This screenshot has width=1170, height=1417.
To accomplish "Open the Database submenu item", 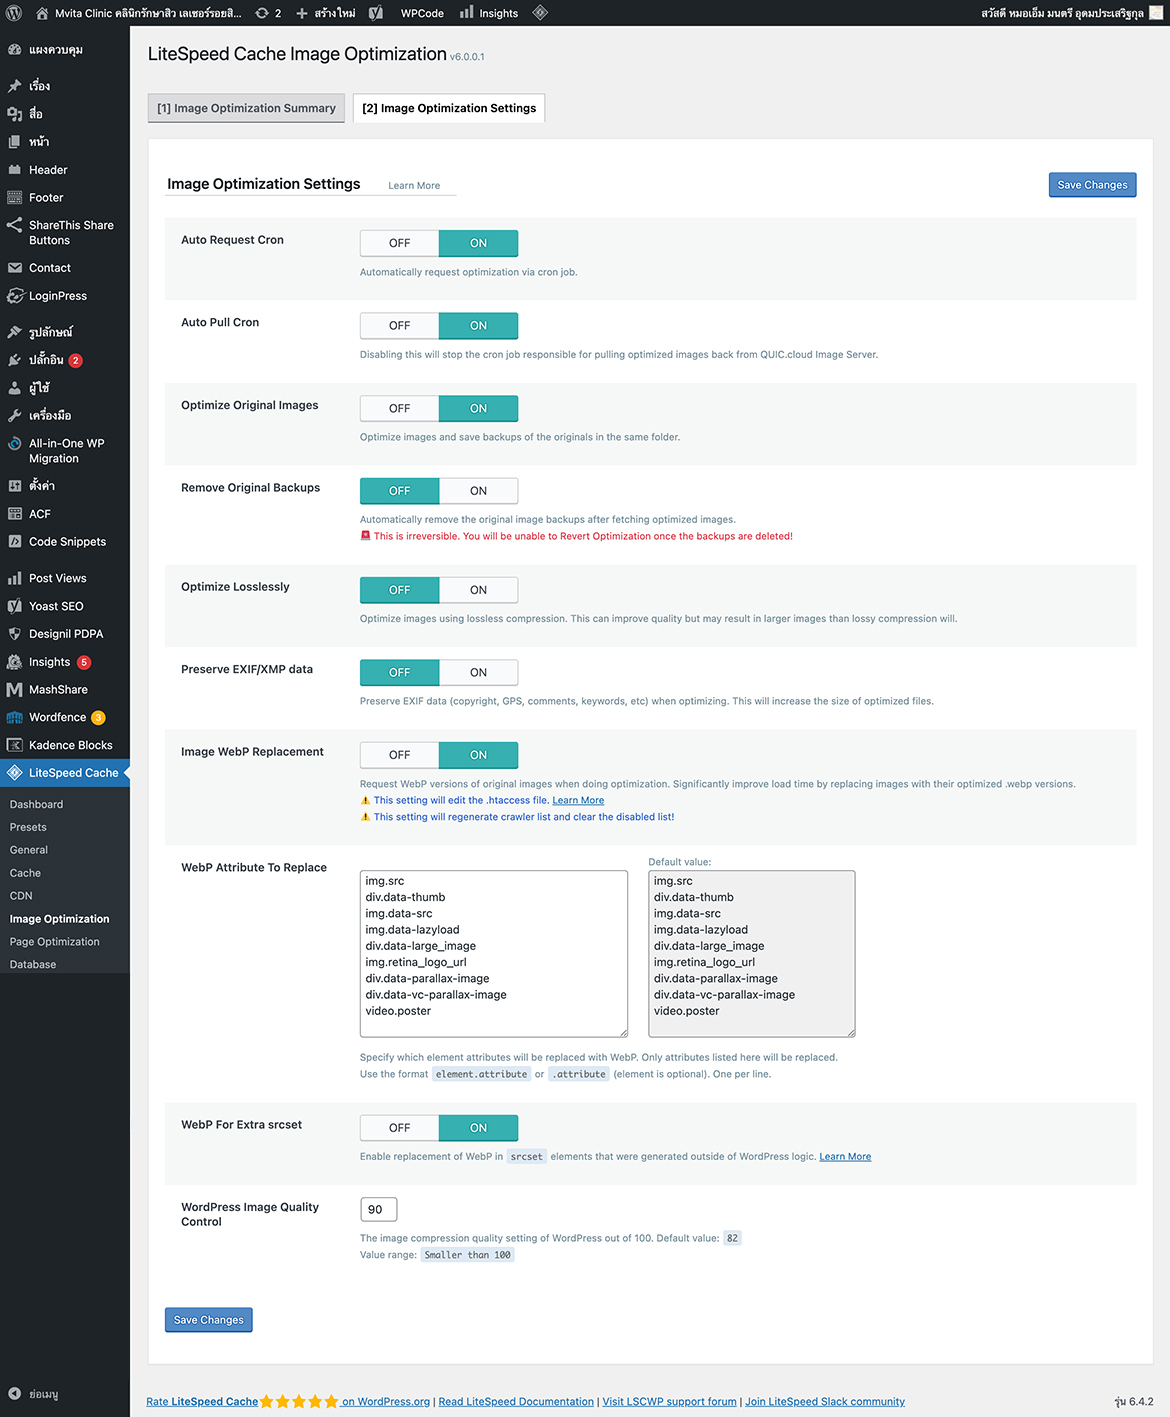I will [33, 965].
